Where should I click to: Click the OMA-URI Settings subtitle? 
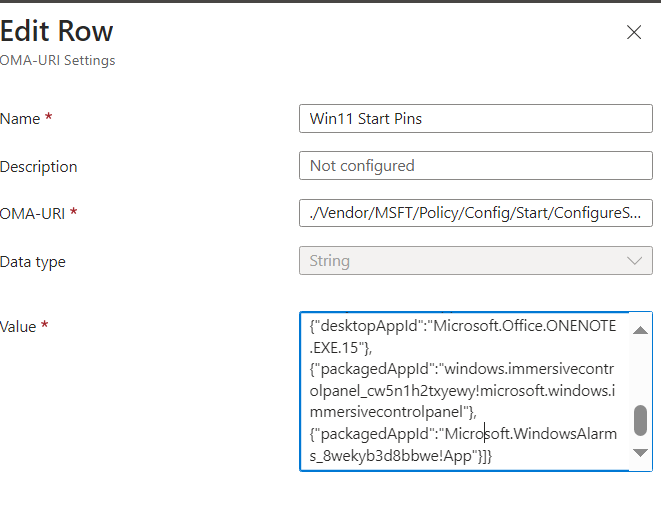57,60
